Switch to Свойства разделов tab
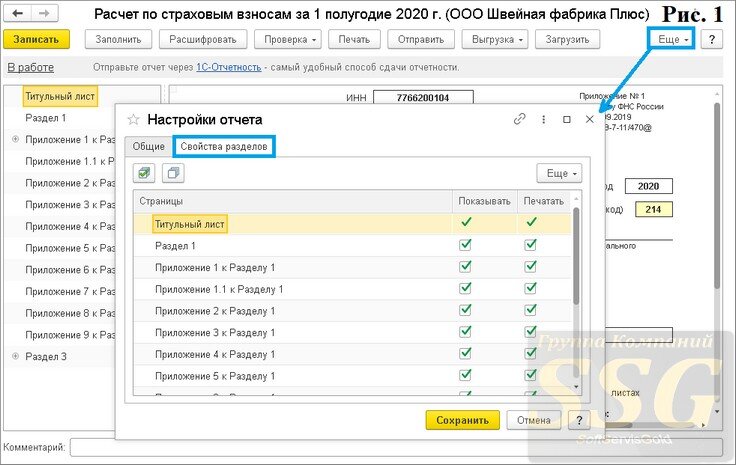This screenshot has width=736, height=465. pyautogui.click(x=224, y=146)
